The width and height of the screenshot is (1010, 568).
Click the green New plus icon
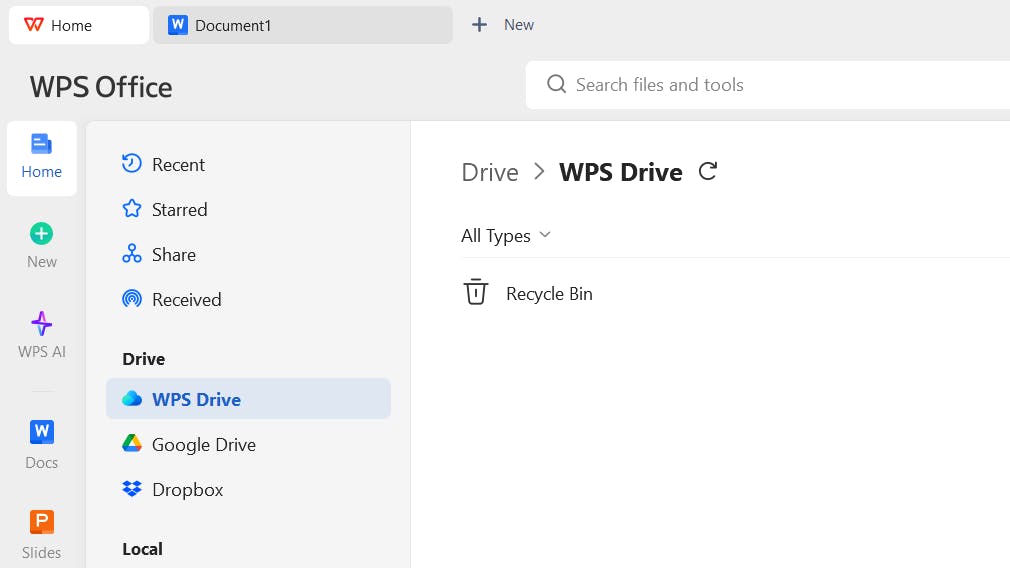(42, 234)
